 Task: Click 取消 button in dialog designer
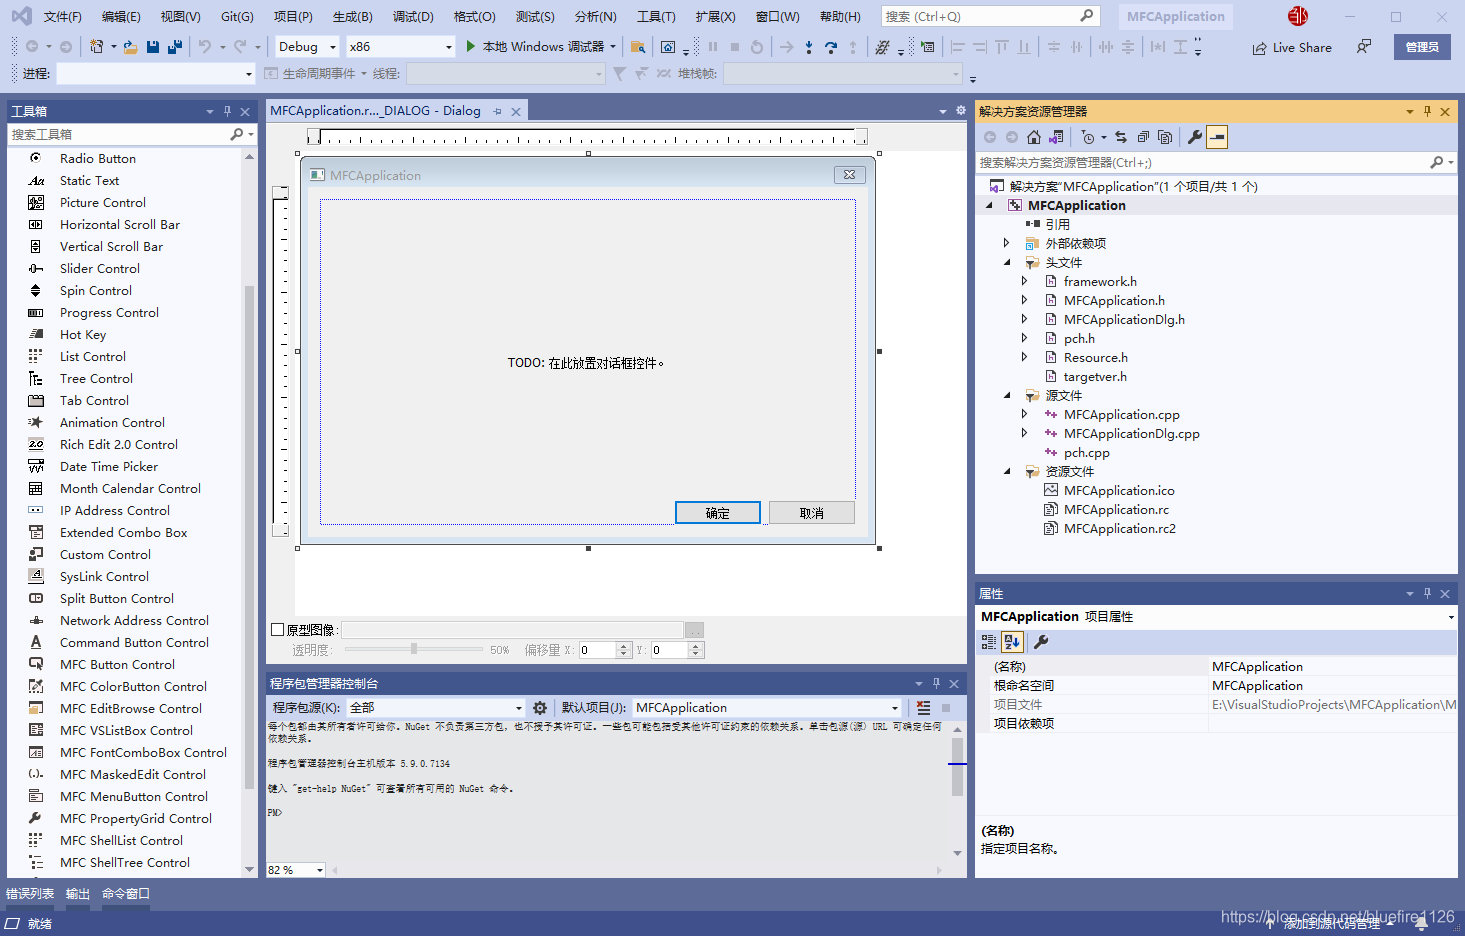[x=812, y=513]
